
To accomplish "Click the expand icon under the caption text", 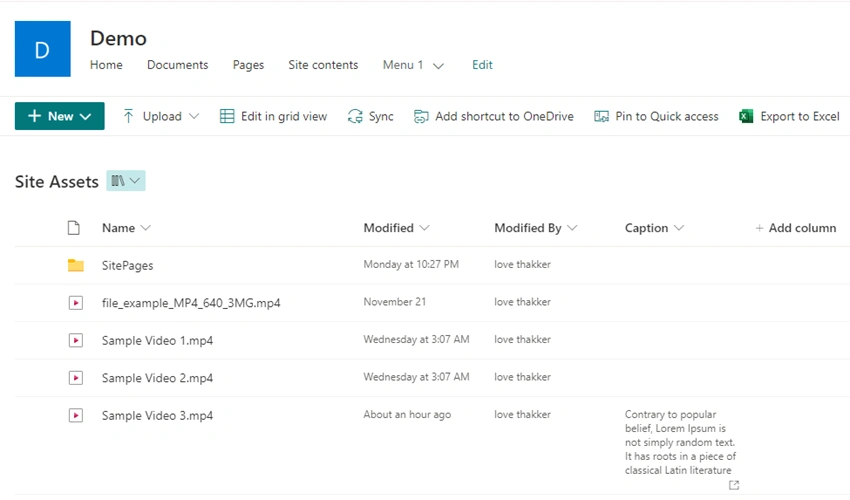I will (x=734, y=485).
